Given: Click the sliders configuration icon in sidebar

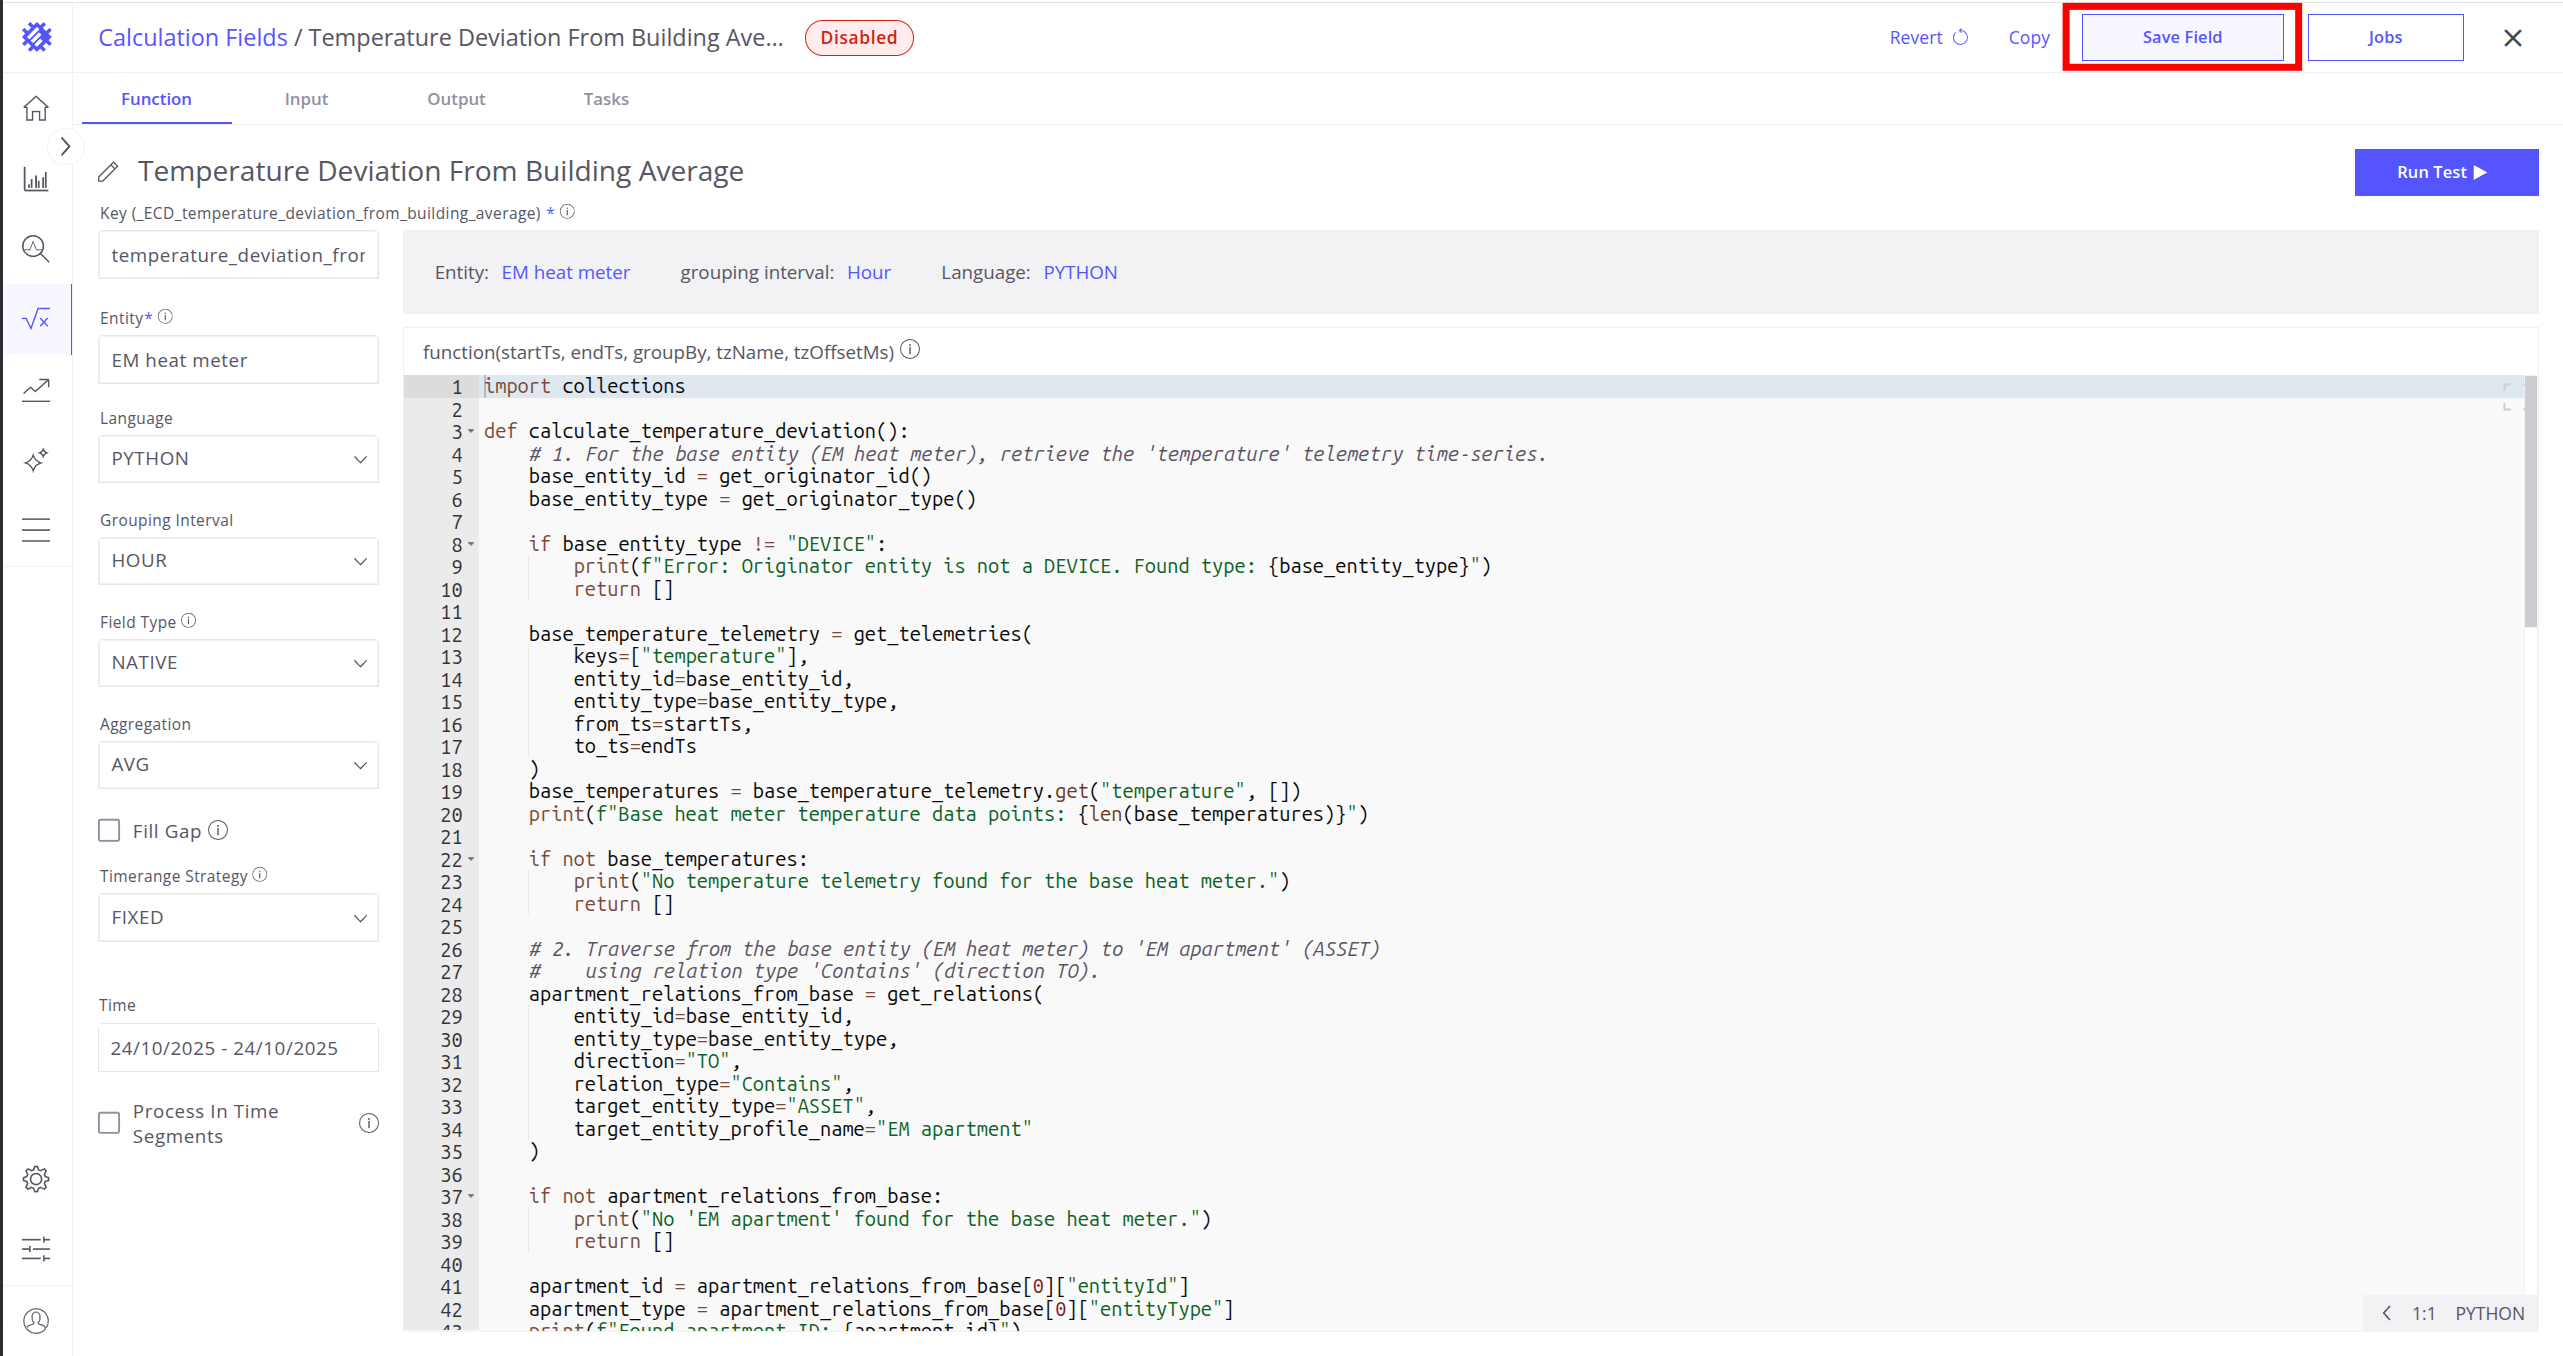Looking at the screenshot, I should (36, 1249).
